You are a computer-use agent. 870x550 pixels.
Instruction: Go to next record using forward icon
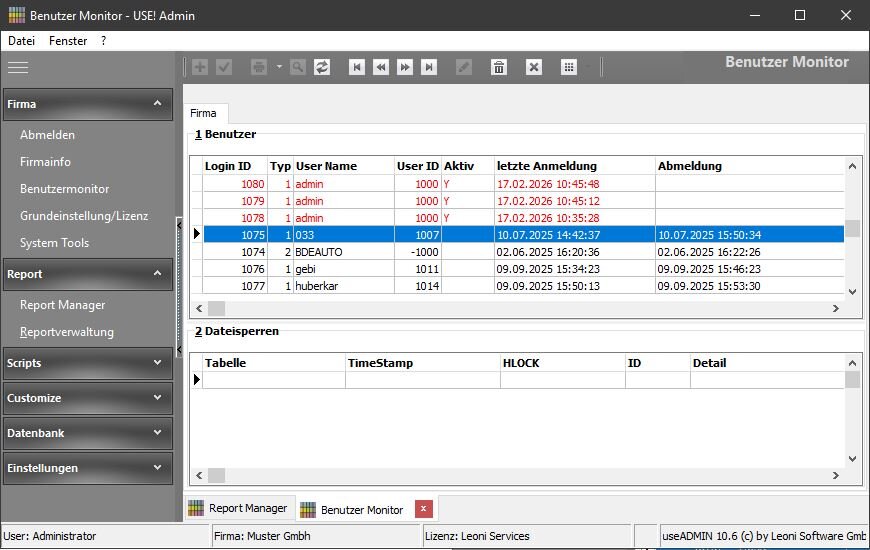tap(405, 67)
